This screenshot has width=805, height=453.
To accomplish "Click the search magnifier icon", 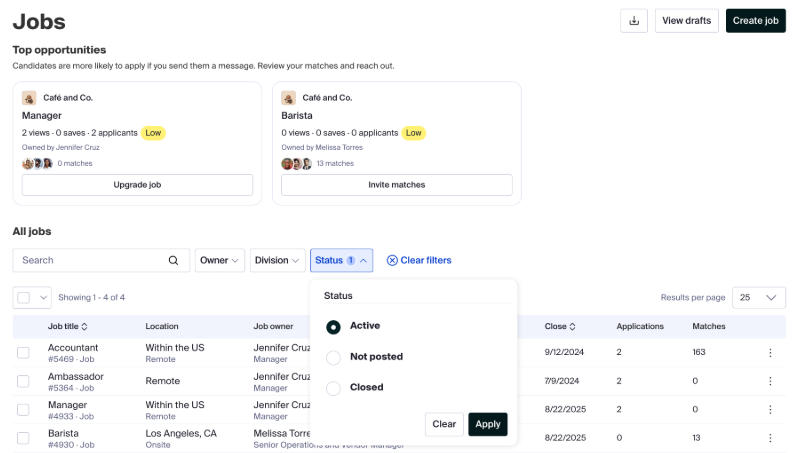I will 174,260.
